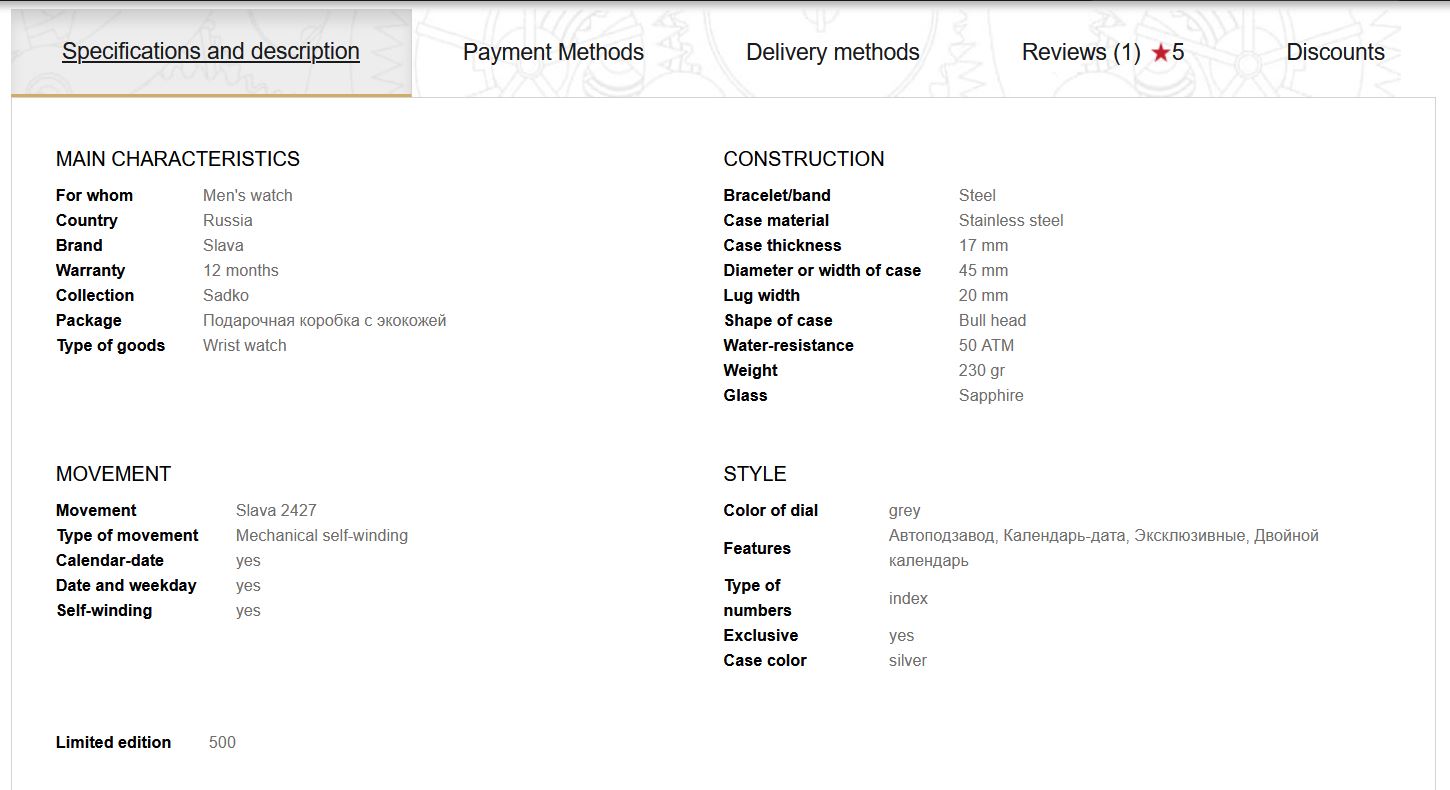Click the Slava brand value
The image size is (1450, 790).
pos(223,246)
